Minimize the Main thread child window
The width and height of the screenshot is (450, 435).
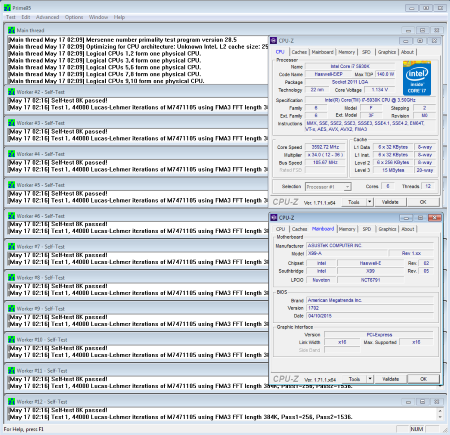coord(408,30)
